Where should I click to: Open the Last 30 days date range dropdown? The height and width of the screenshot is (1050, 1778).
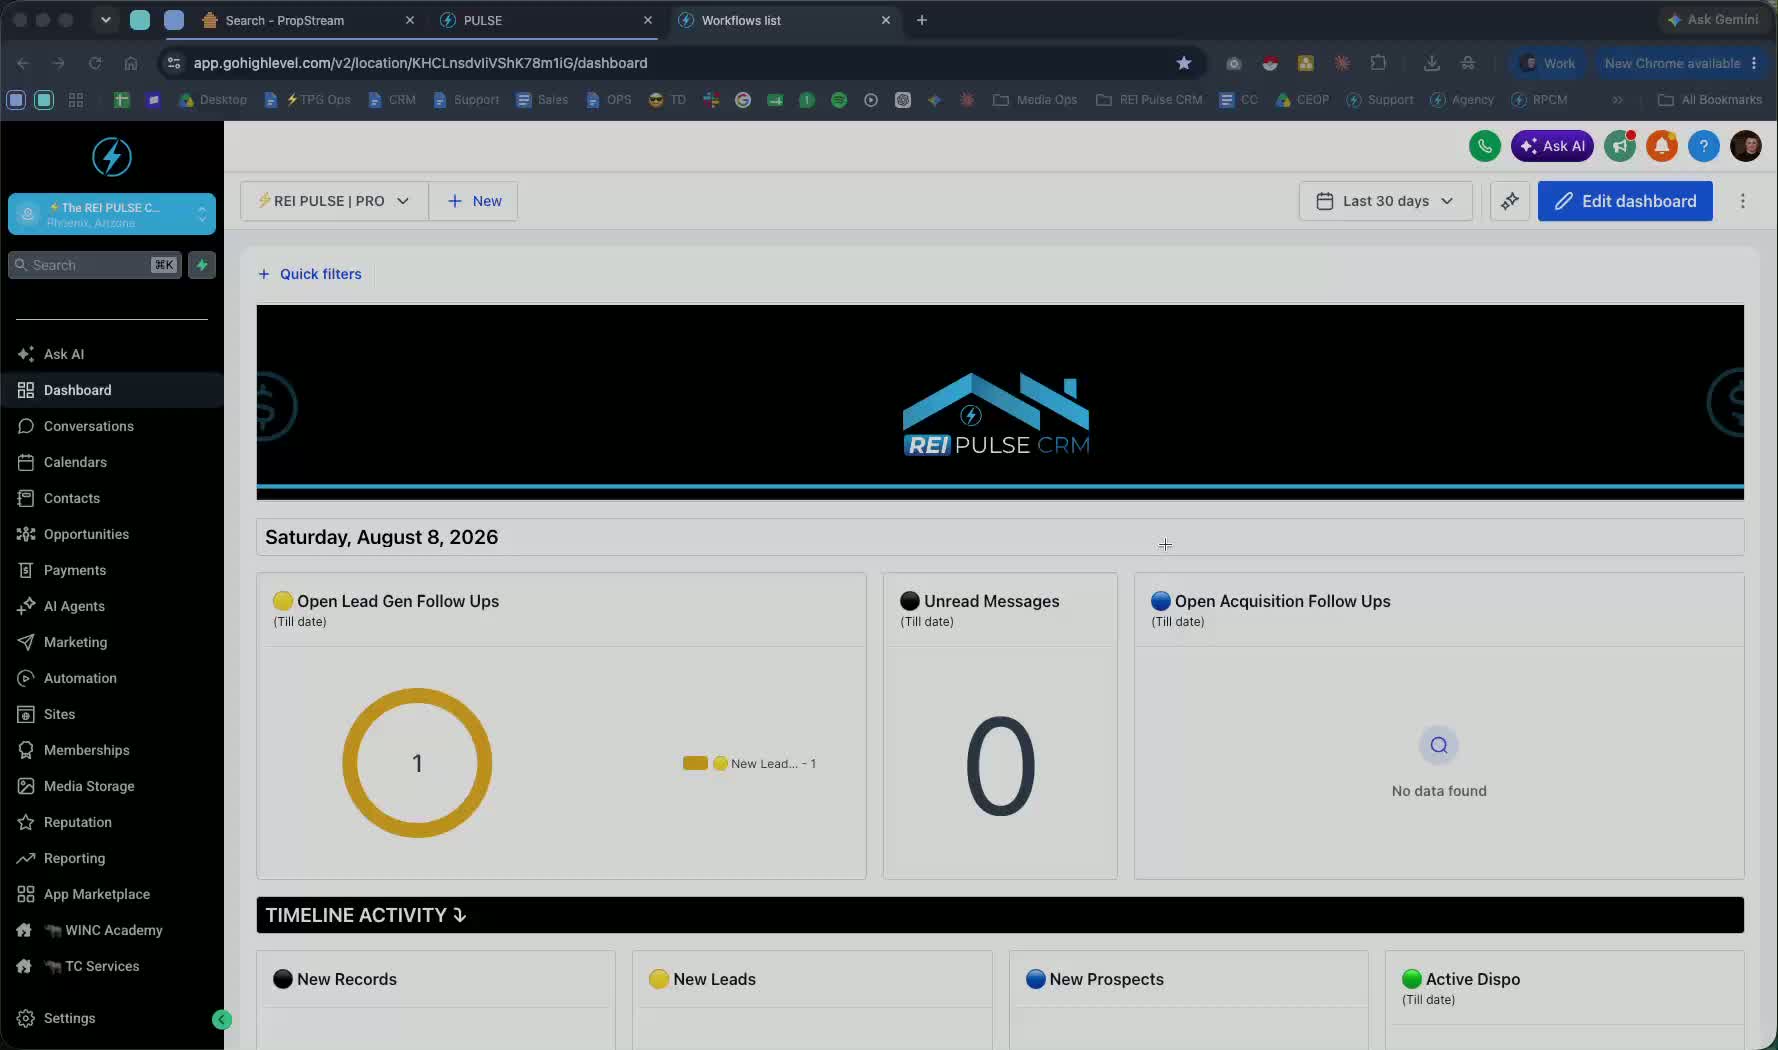pos(1385,201)
